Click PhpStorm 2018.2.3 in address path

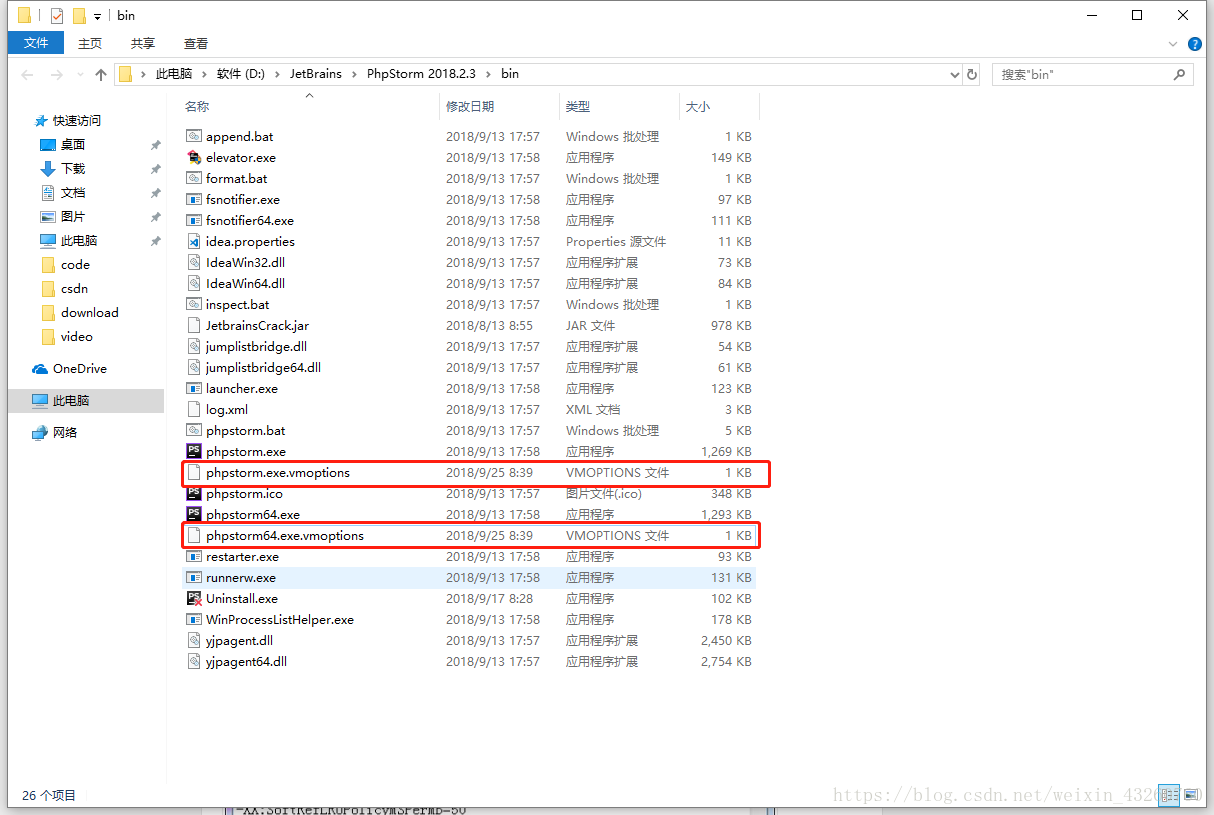[421, 74]
